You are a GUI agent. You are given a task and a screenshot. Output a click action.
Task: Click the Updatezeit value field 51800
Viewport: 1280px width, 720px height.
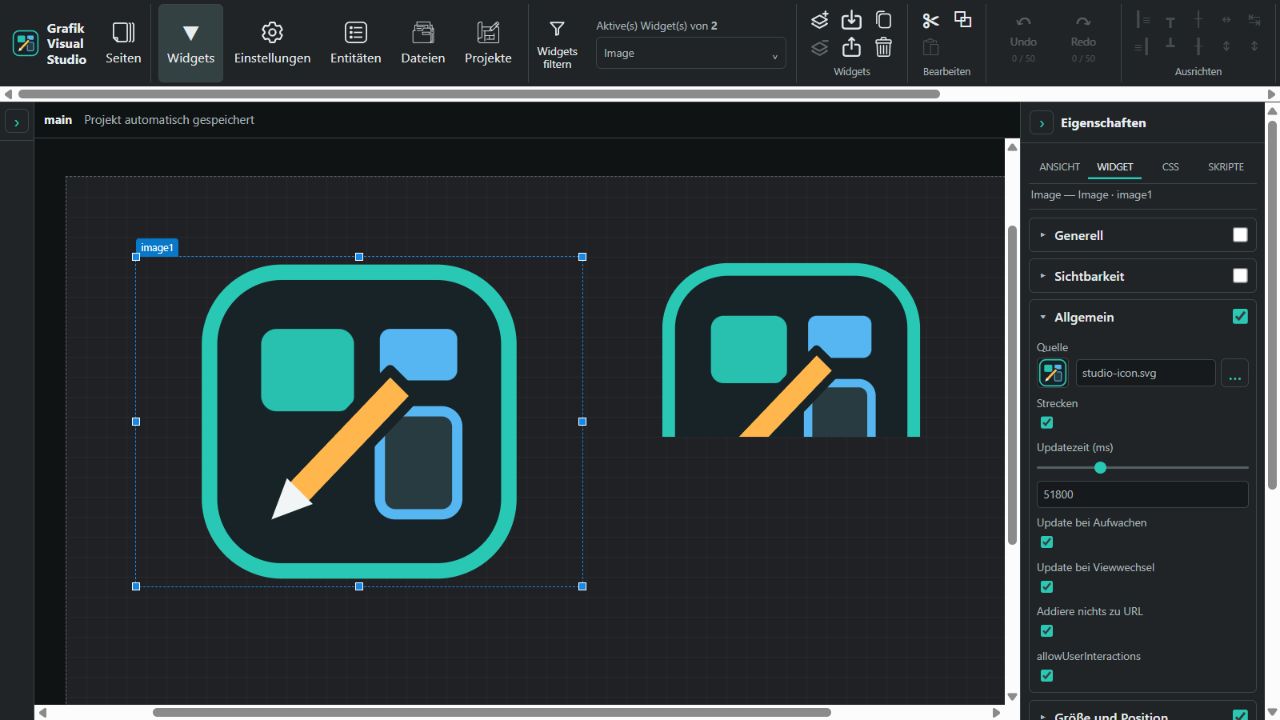1143,494
